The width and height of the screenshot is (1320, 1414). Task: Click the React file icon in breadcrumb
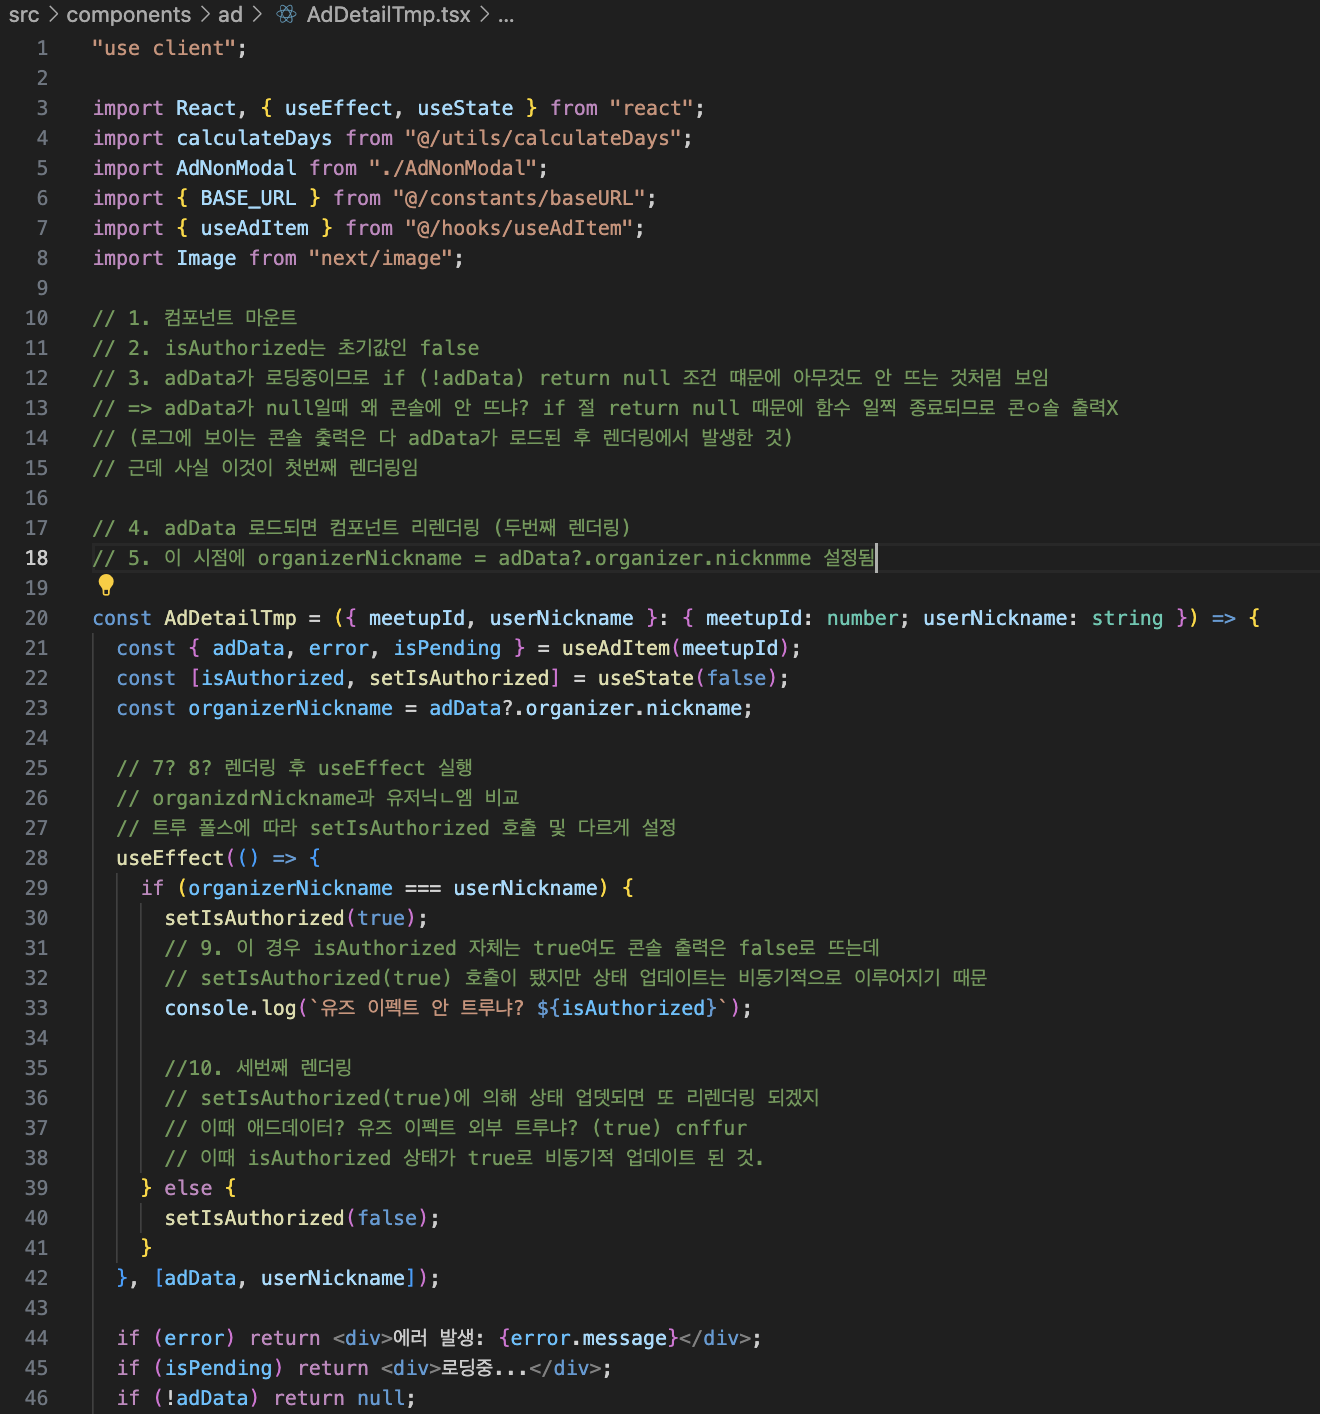coord(286,14)
